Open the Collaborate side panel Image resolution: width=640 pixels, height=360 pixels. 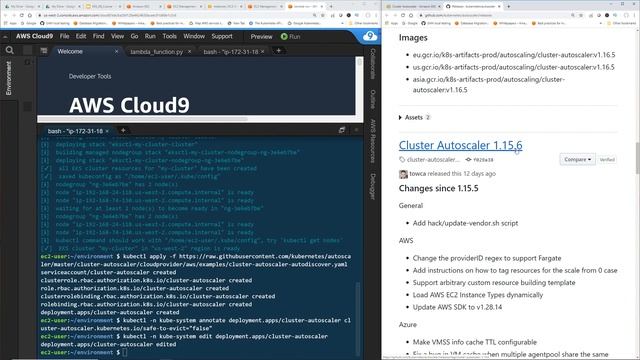(x=373, y=64)
